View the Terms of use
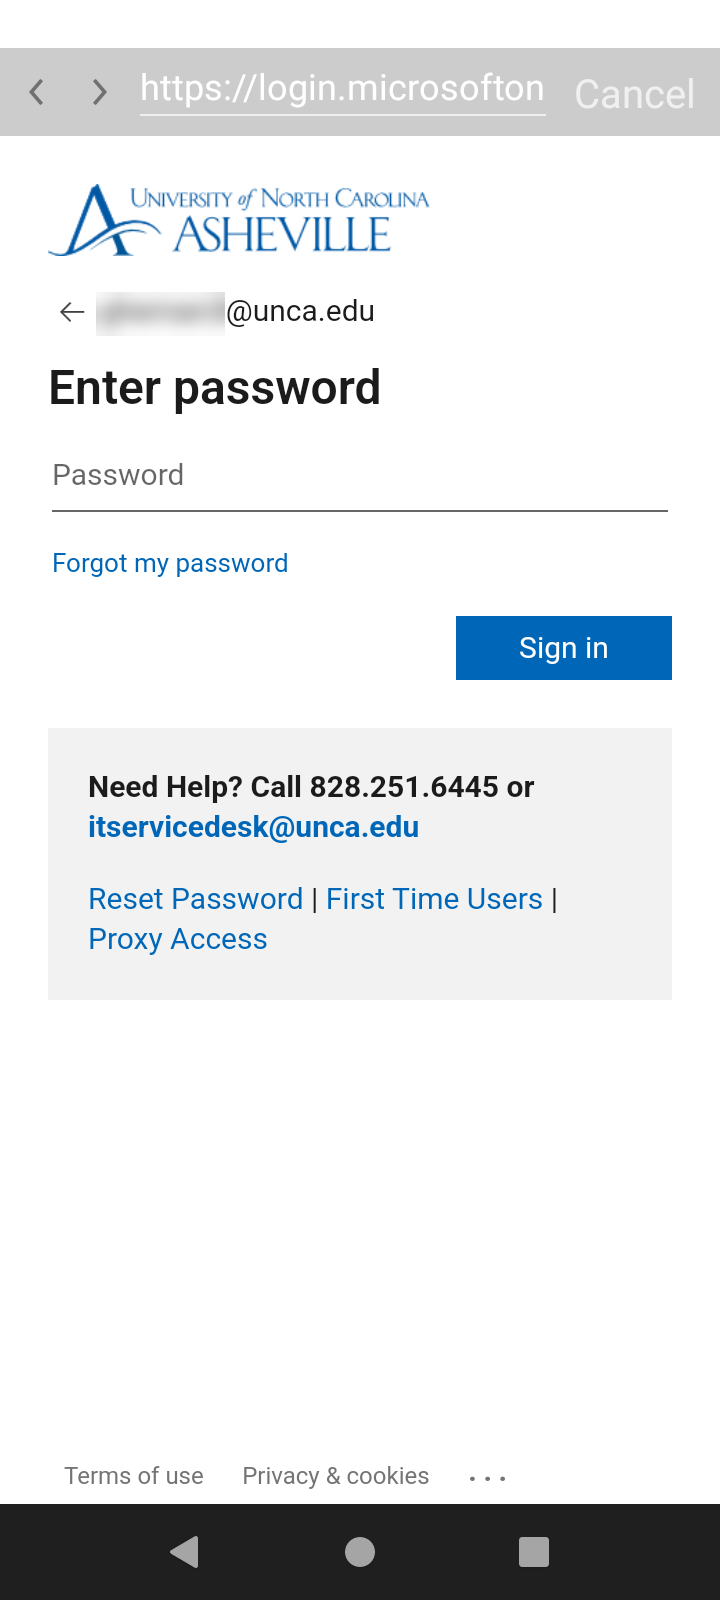The height and width of the screenshot is (1600, 720). pos(134,1476)
